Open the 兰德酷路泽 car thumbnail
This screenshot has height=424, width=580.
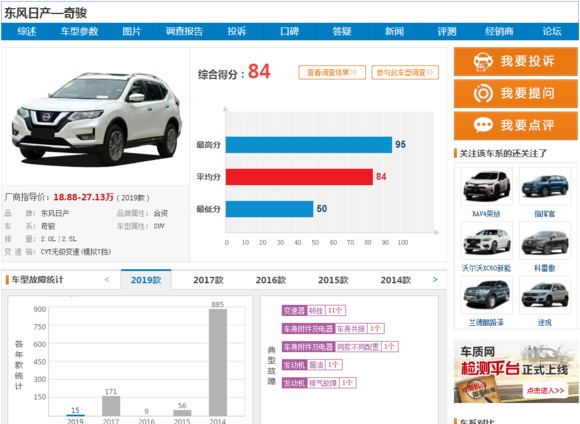pyautogui.click(x=486, y=295)
